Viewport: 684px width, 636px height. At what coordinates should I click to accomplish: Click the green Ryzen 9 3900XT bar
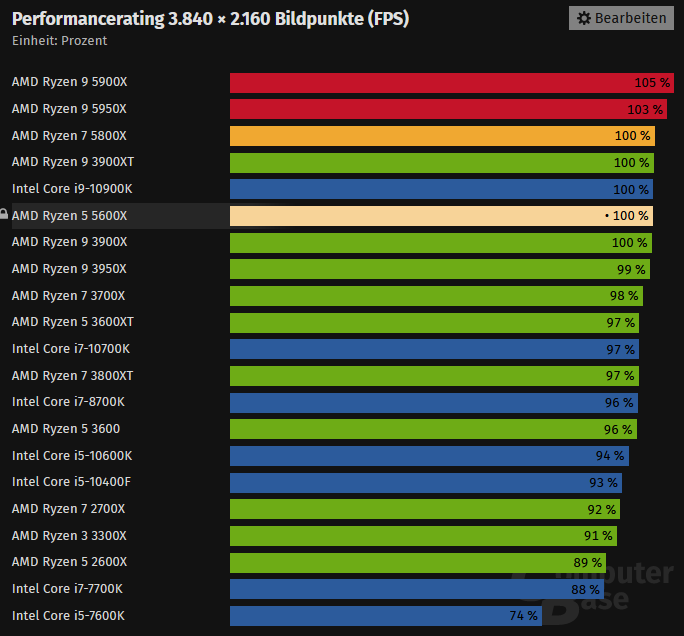[x=442, y=163]
